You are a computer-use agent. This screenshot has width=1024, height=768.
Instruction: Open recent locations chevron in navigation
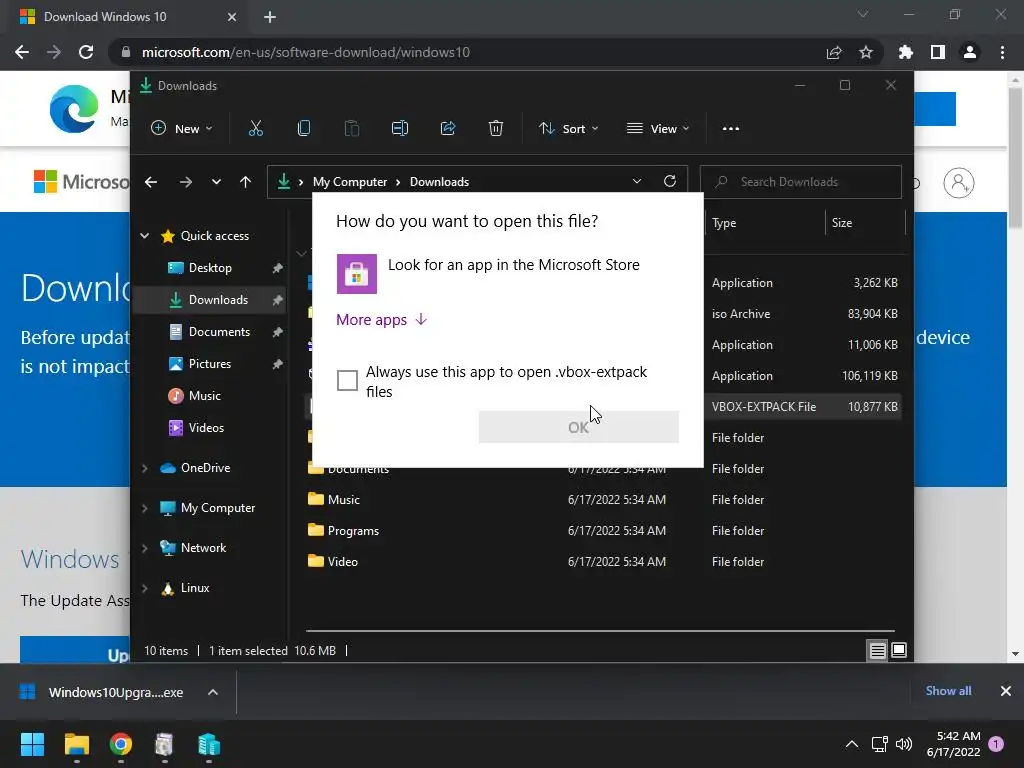click(x=216, y=182)
